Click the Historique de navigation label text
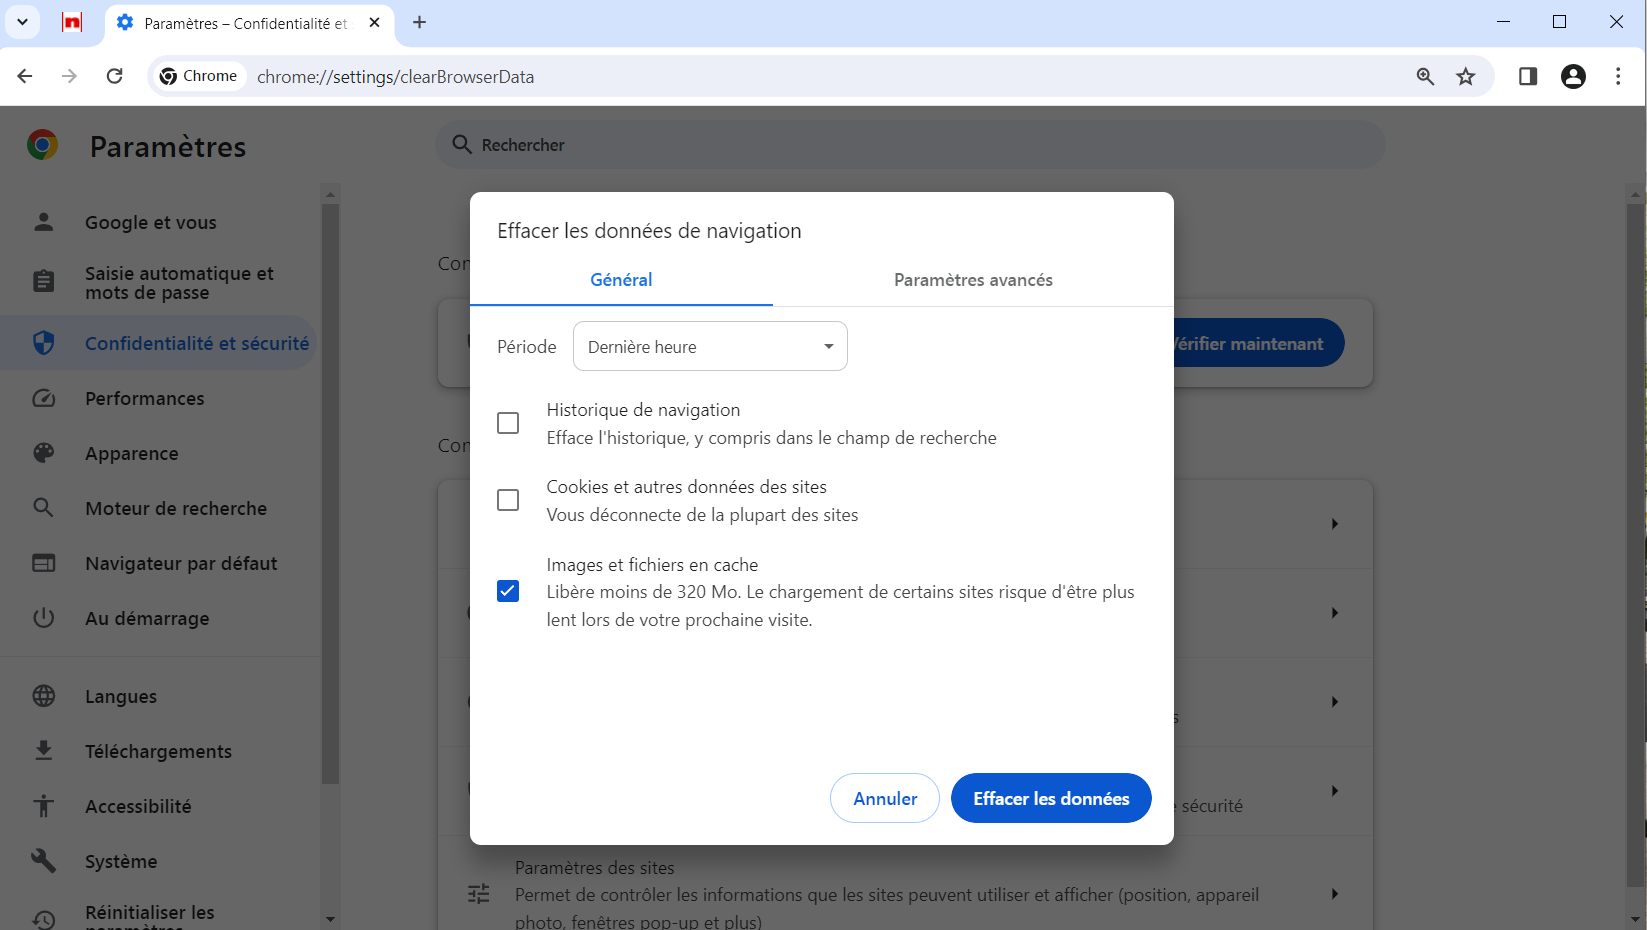Viewport: 1647px width, 930px height. 643,410
